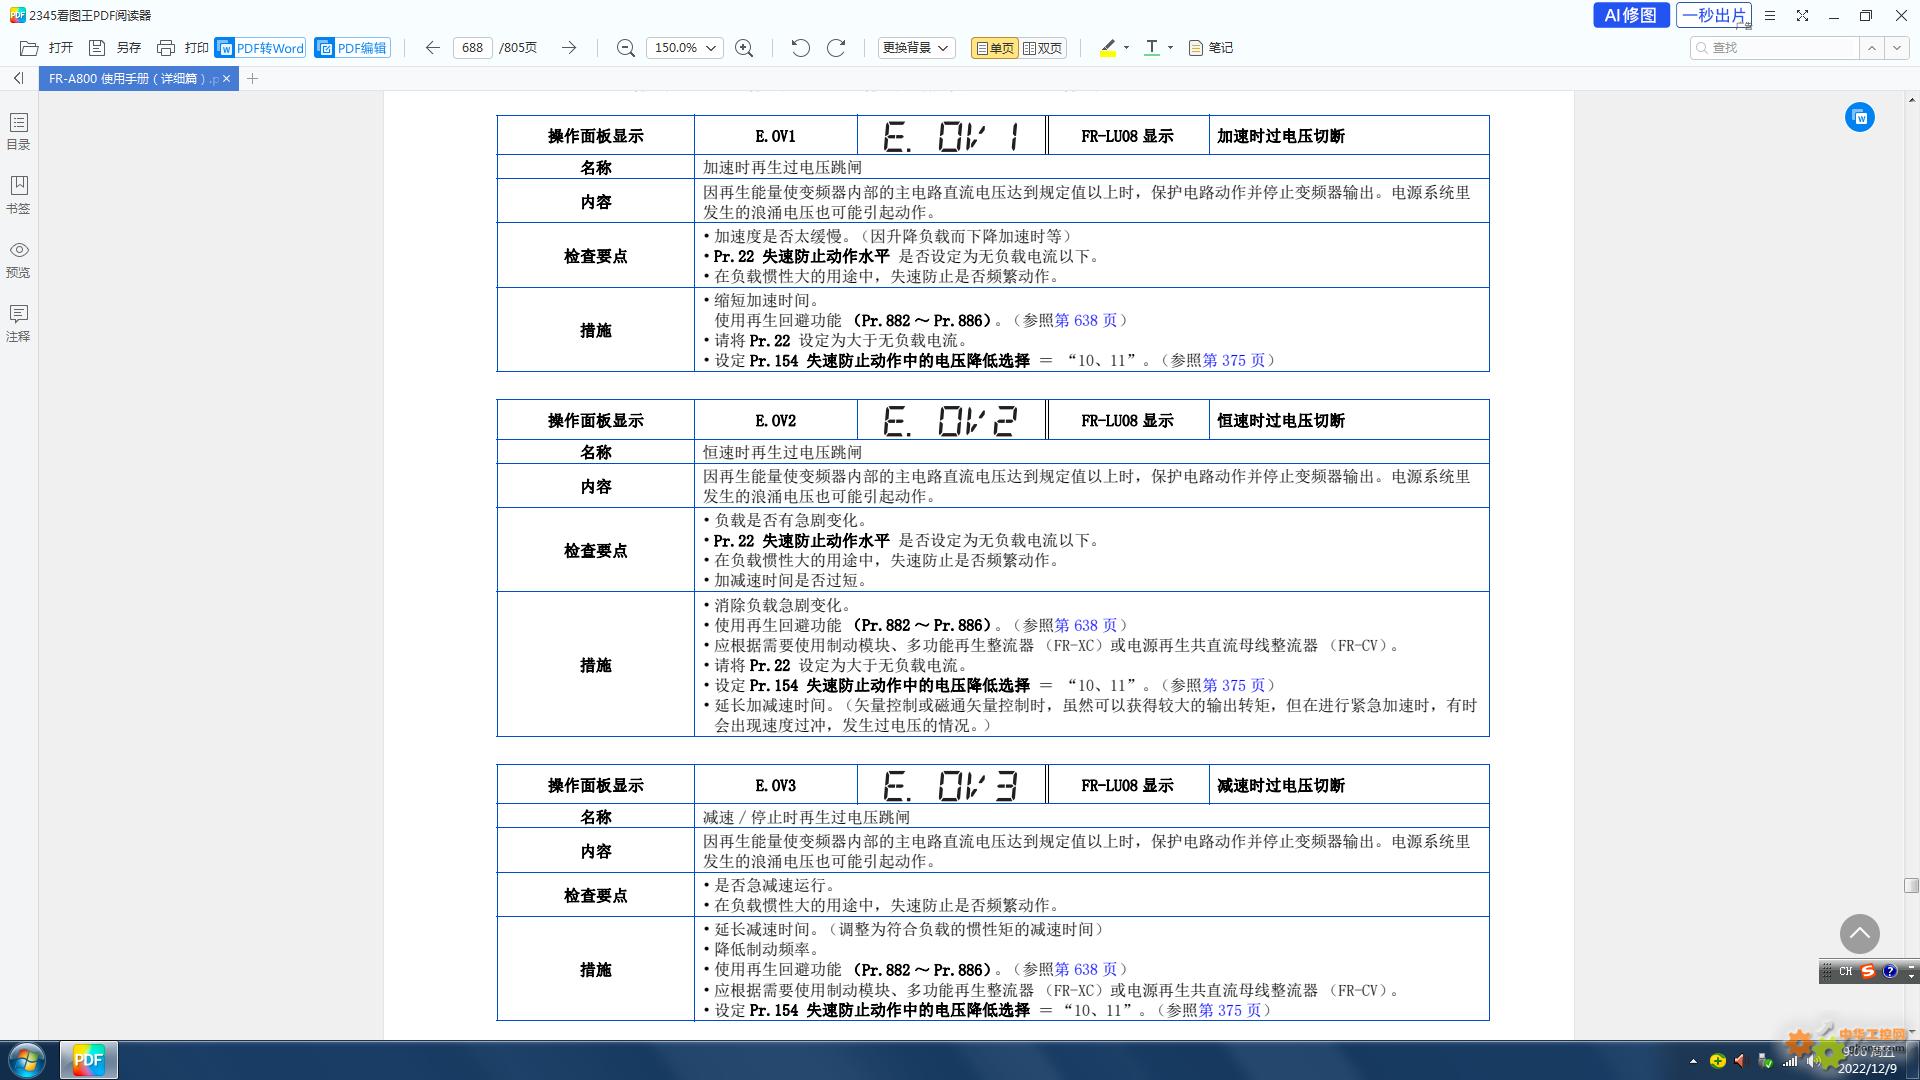Collapse the left sidebar panel
The width and height of the screenshot is (1920, 1080).
coord(18,78)
